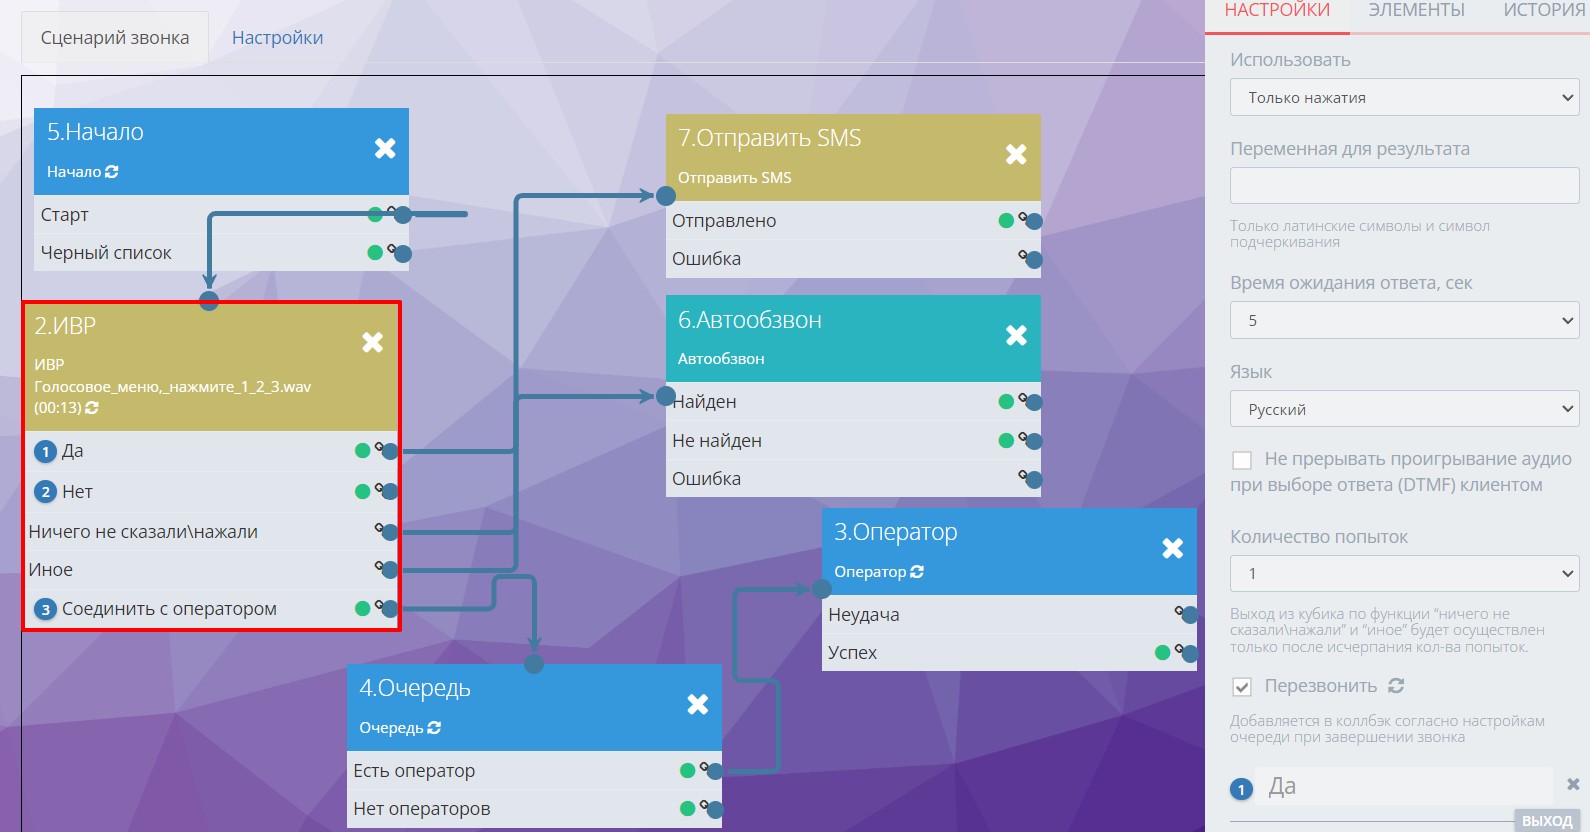Enable 'Не прерывать проигрывание аудио' checkbox
Viewport: 1590px width, 832px height.
tap(1242, 460)
